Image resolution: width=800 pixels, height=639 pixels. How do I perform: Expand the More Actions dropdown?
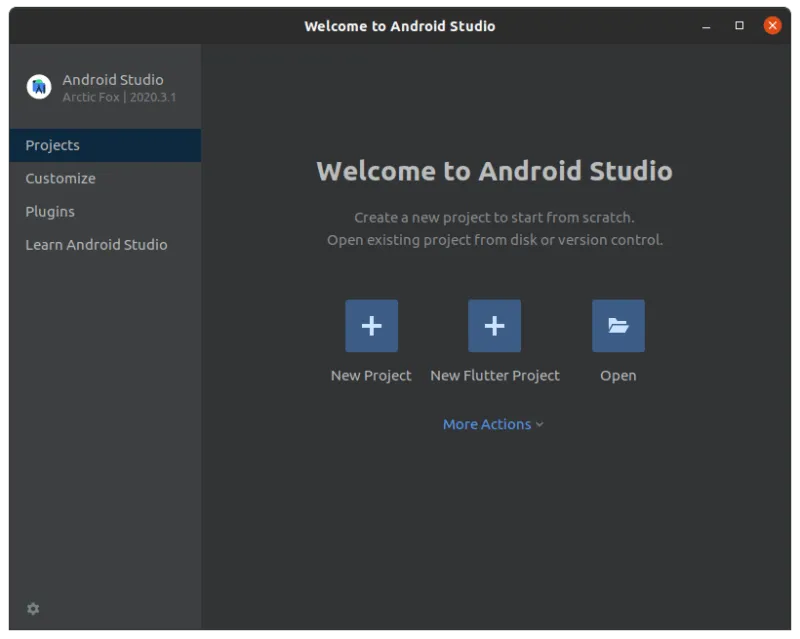coord(487,424)
